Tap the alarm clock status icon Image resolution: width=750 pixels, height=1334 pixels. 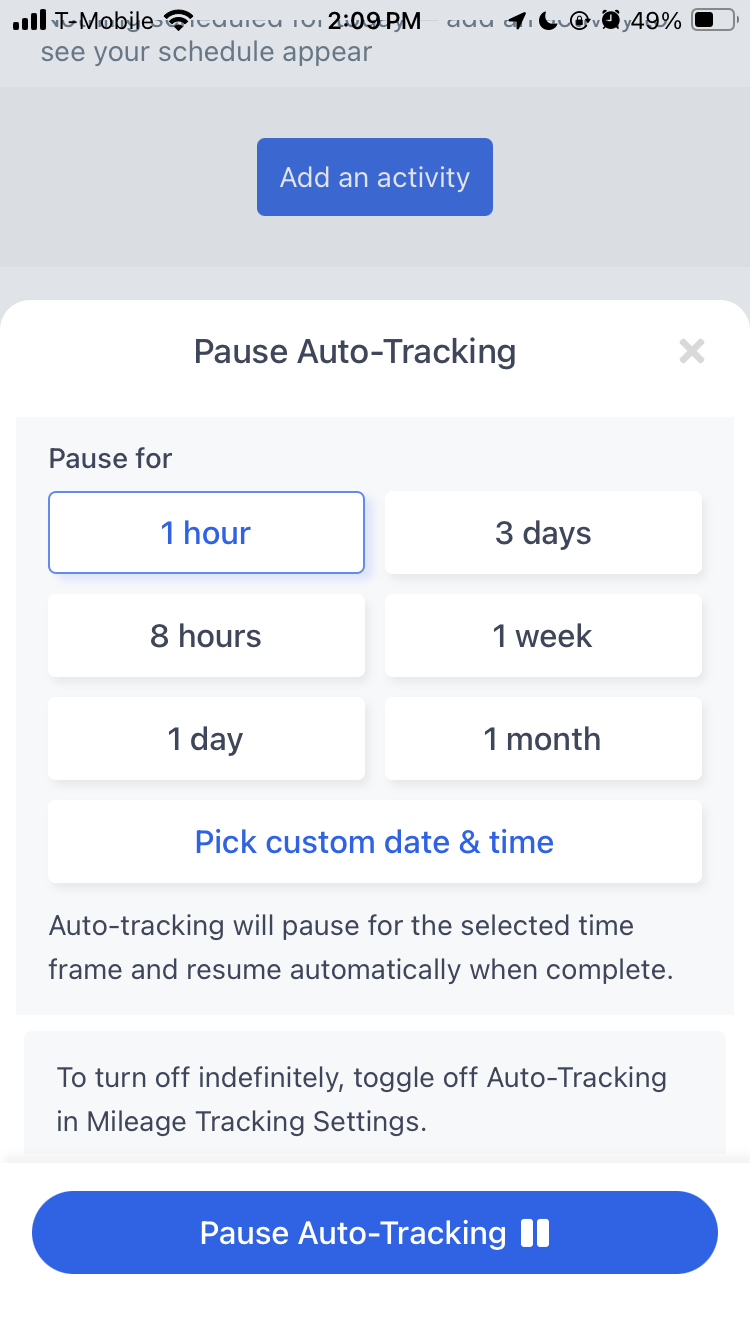coord(611,20)
